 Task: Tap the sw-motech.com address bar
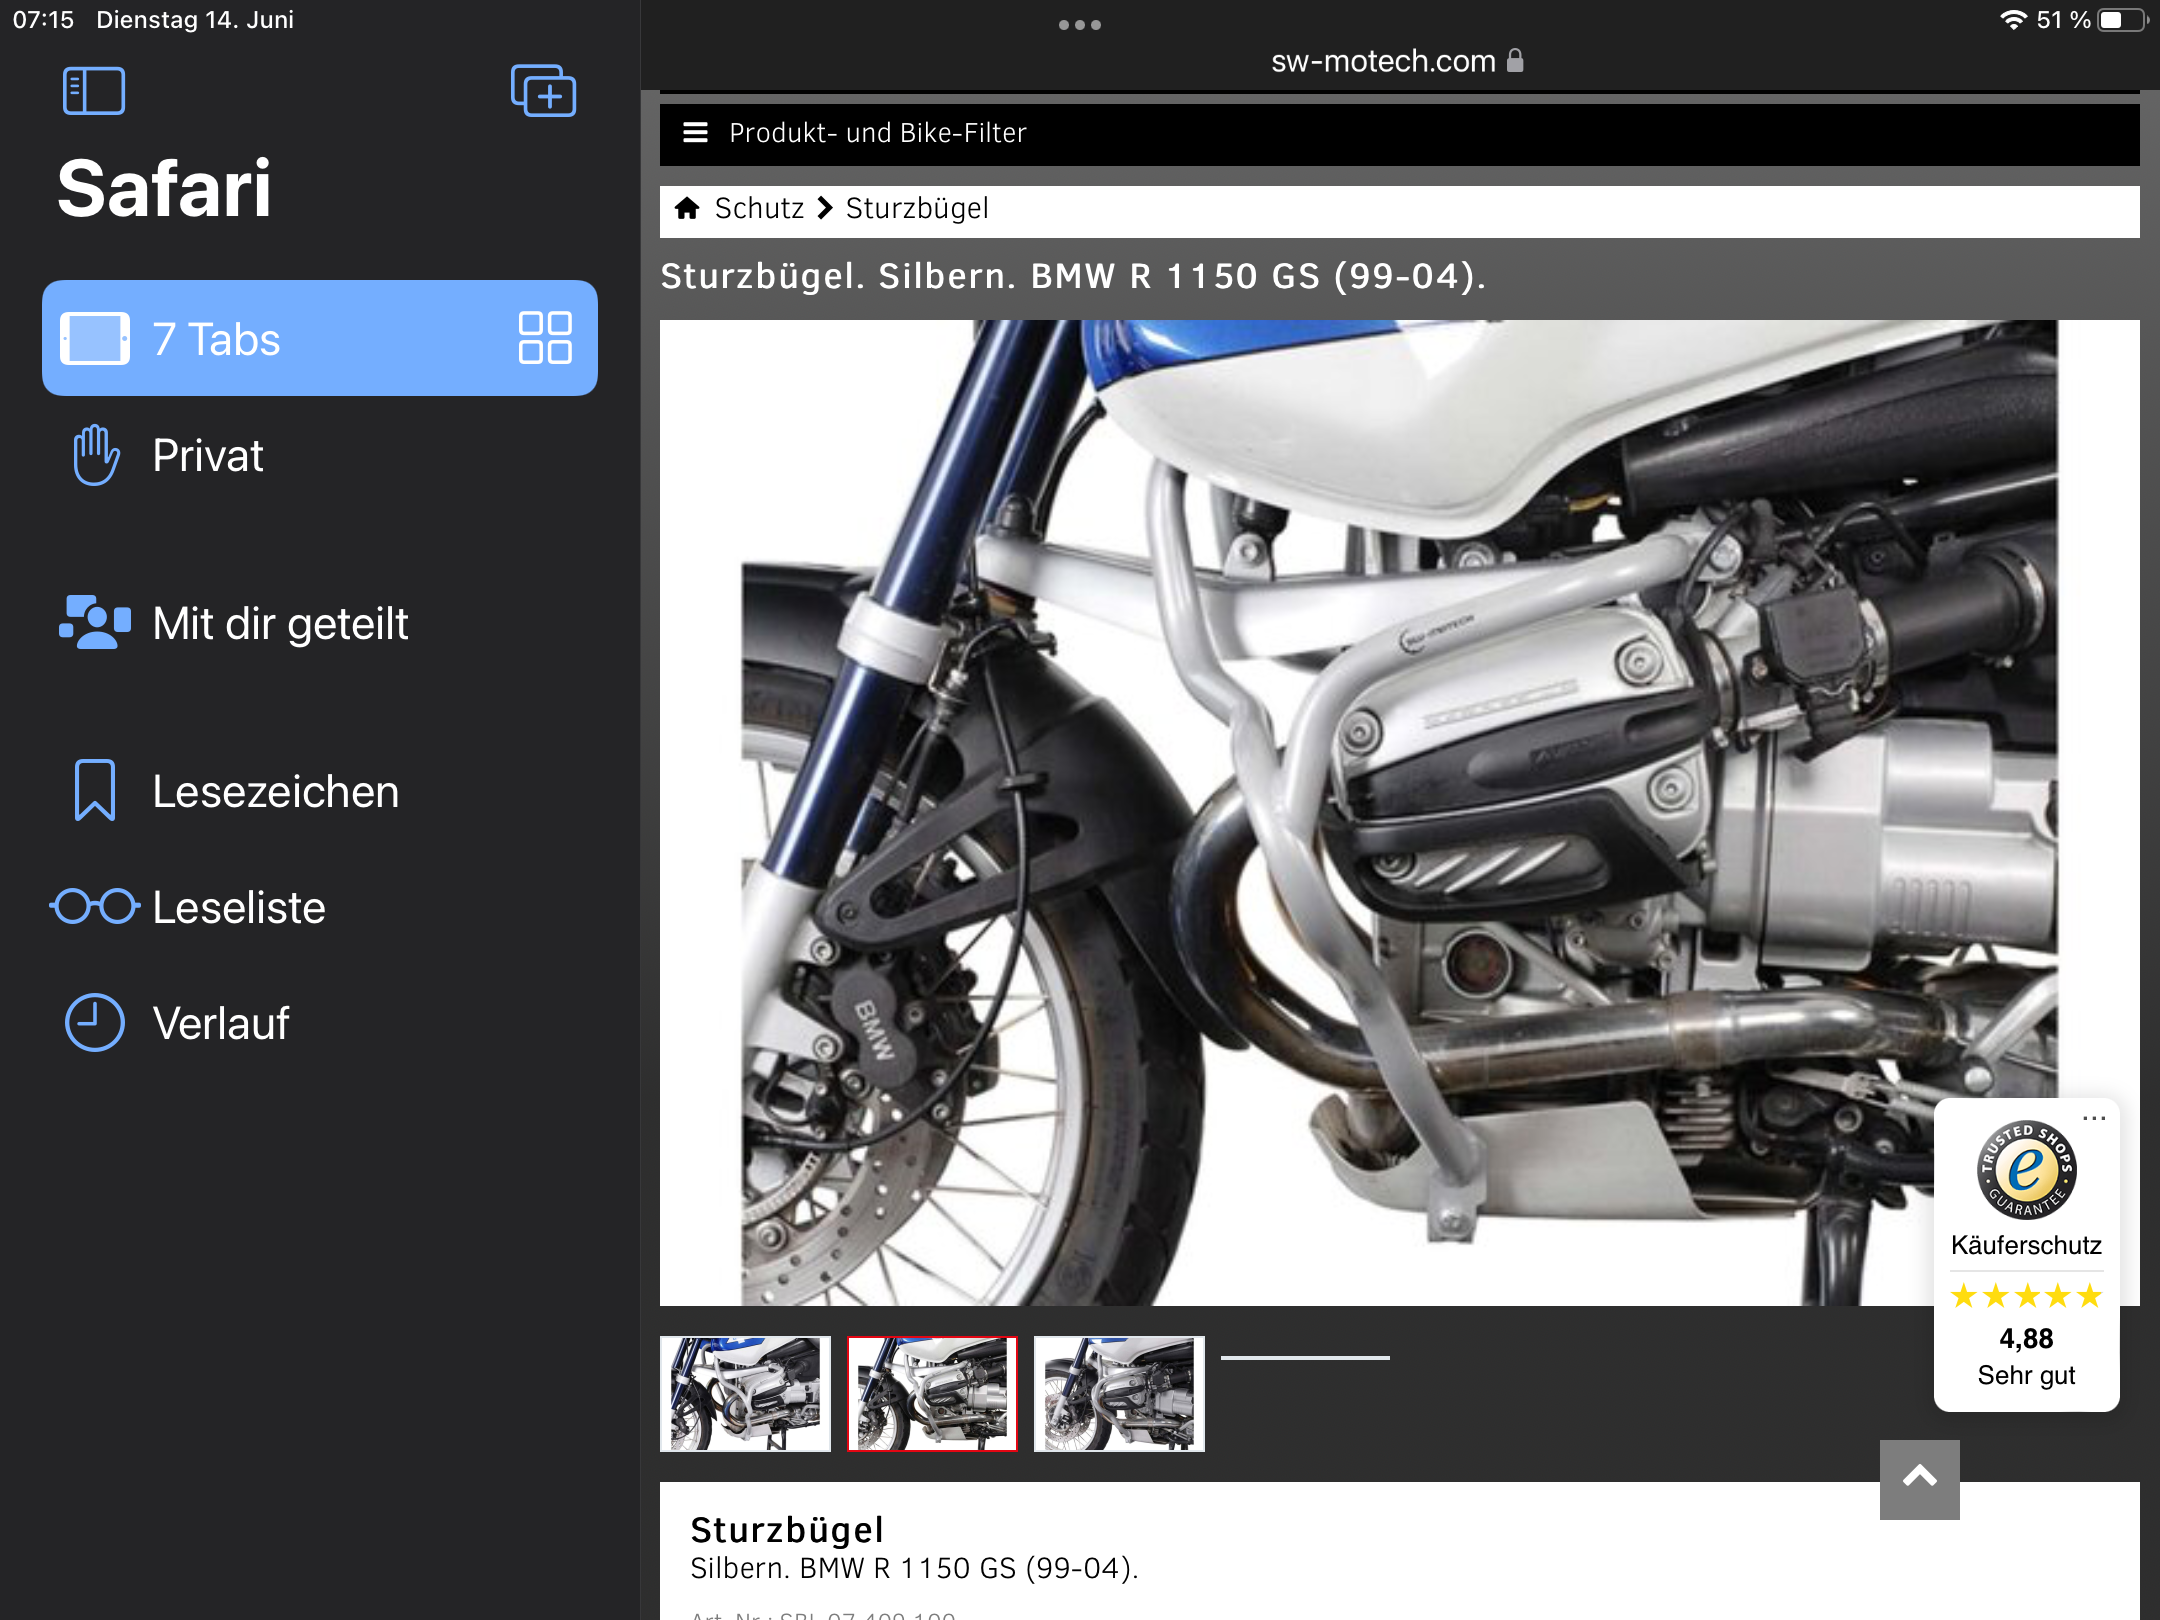(x=1397, y=61)
